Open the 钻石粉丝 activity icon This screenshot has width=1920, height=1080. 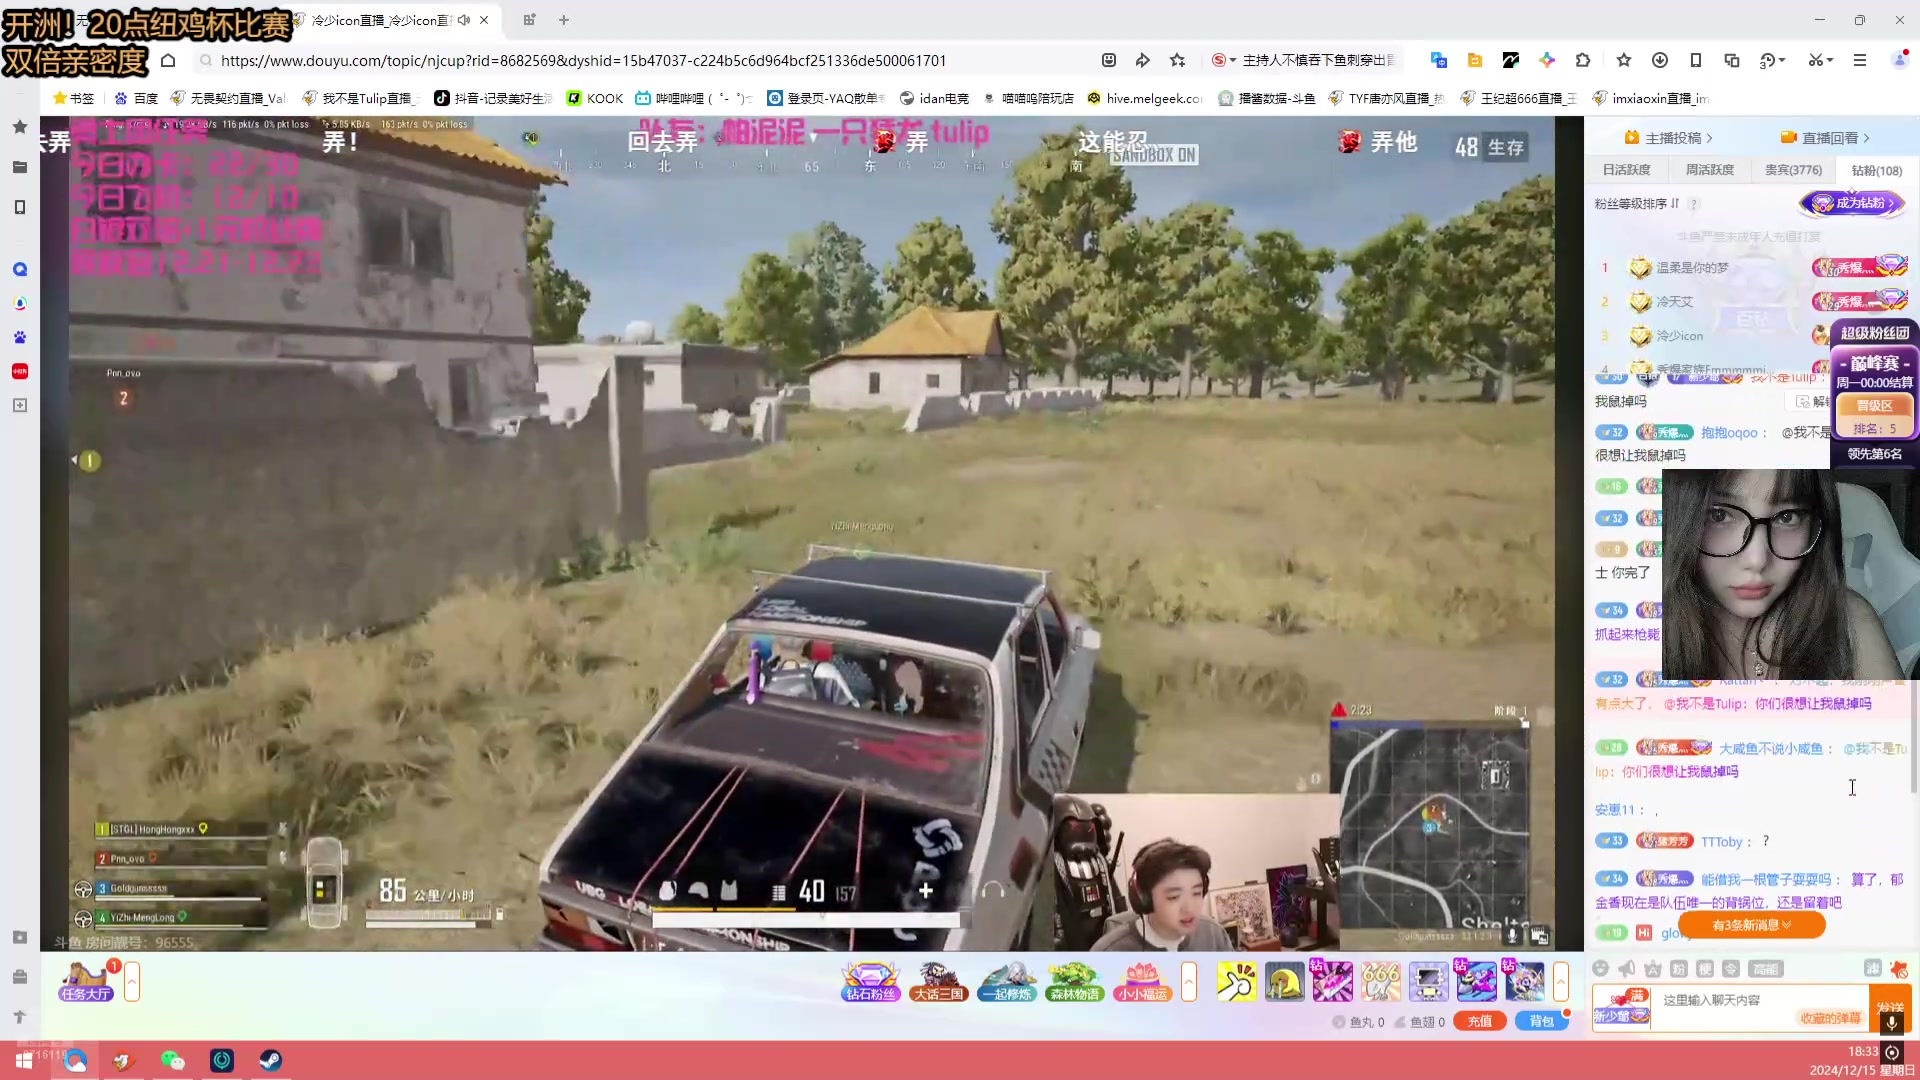[870, 981]
